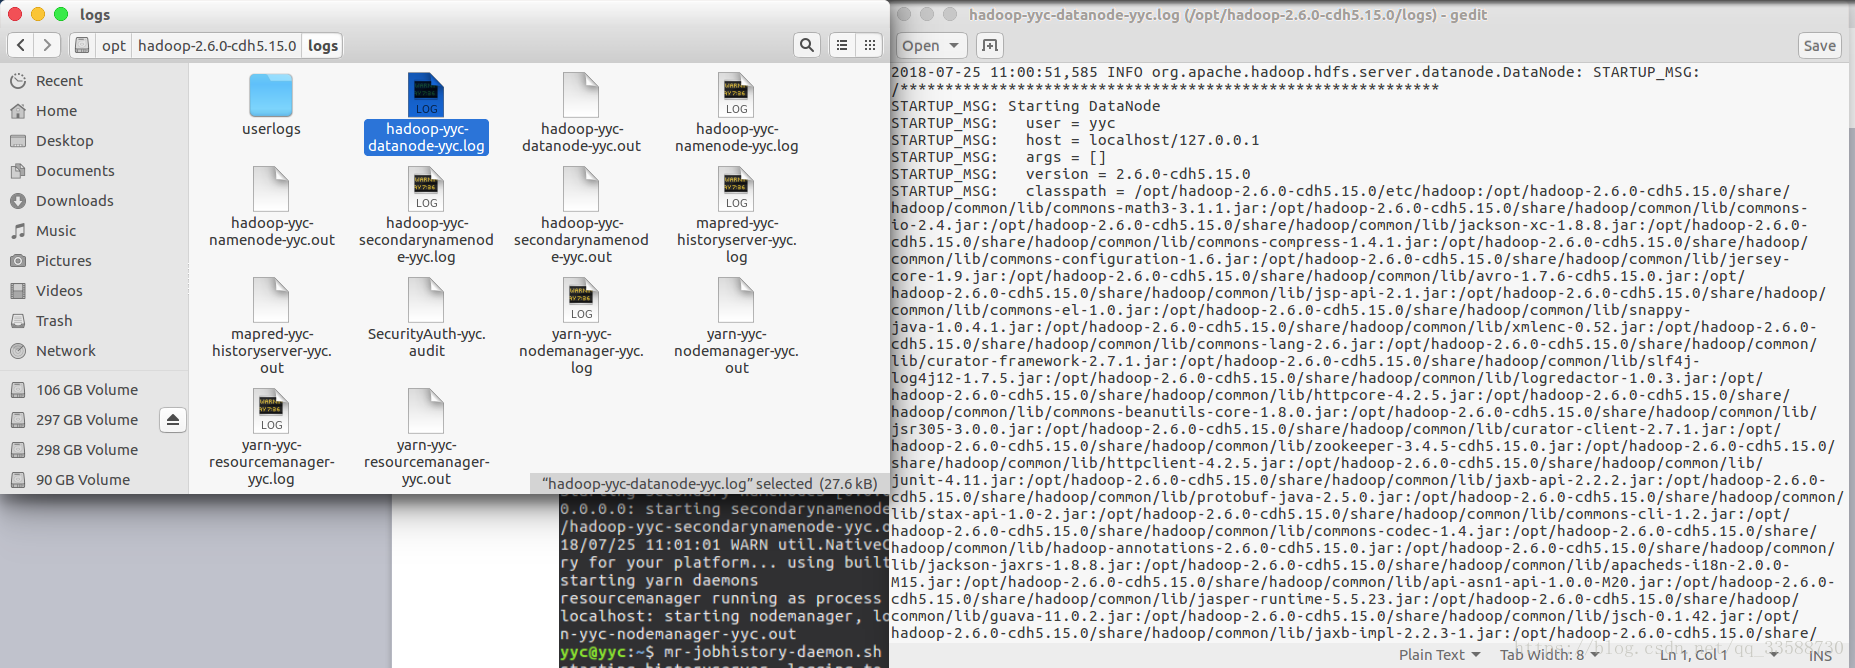Select hadoop-yyc-namenode-yyc.log file icon

[x=736, y=95]
